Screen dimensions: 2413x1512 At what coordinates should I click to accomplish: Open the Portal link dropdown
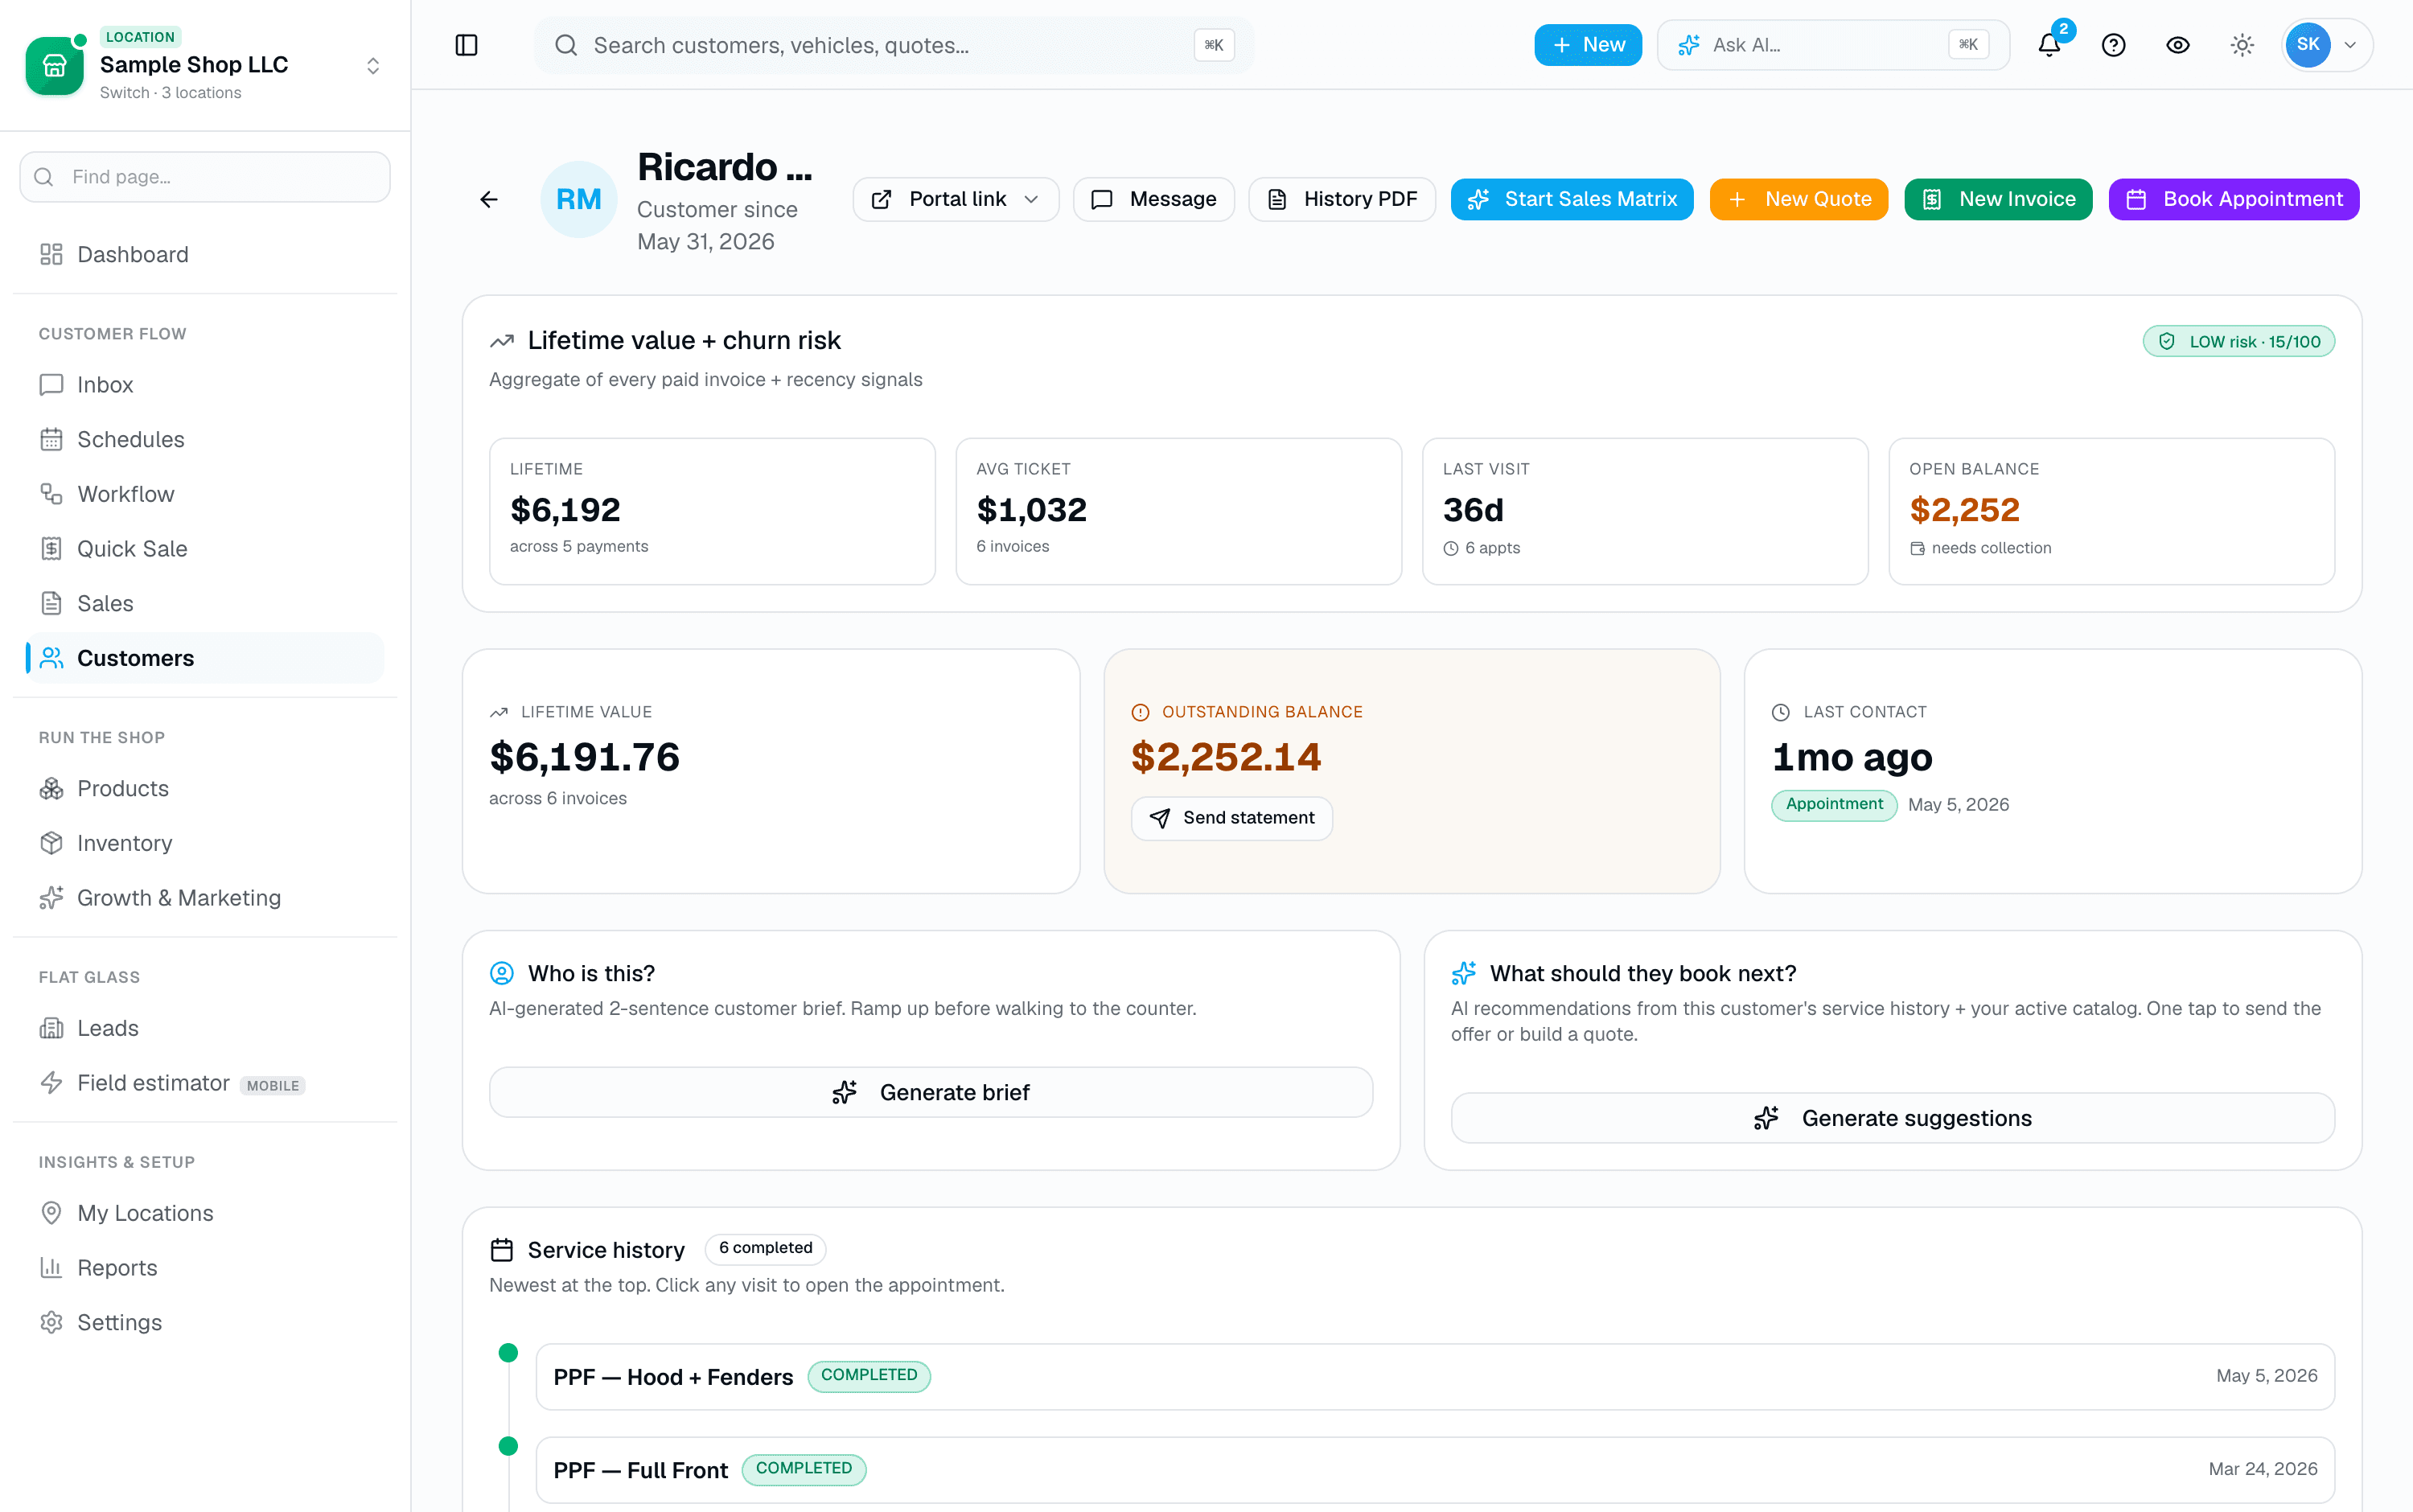coord(955,199)
